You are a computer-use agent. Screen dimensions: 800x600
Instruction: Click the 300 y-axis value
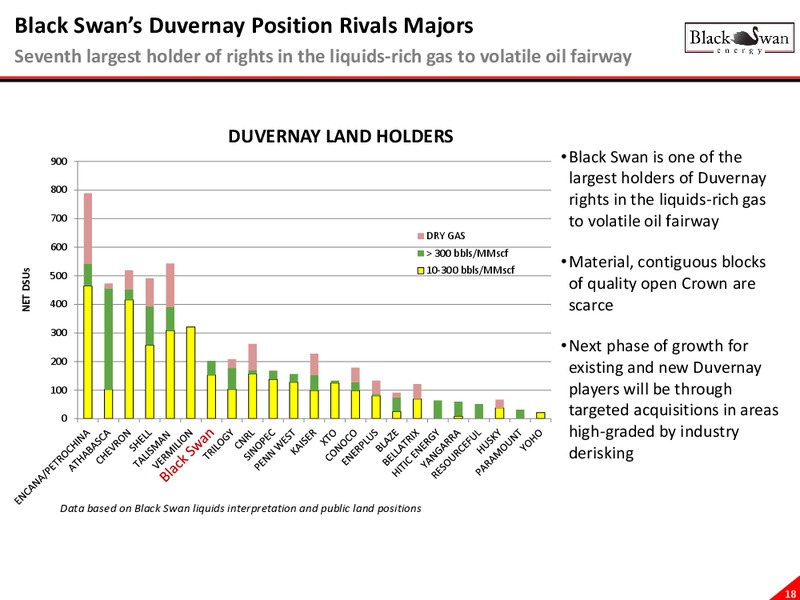59,333
